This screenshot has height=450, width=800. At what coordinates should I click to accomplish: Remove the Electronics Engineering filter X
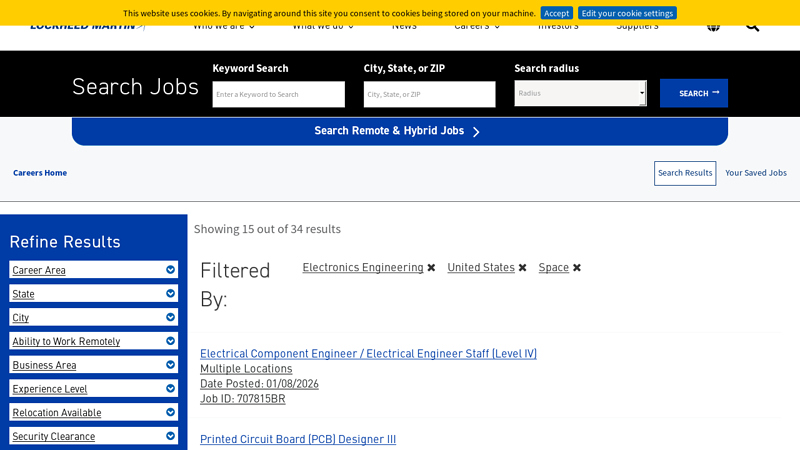click(x=431, y=268)
